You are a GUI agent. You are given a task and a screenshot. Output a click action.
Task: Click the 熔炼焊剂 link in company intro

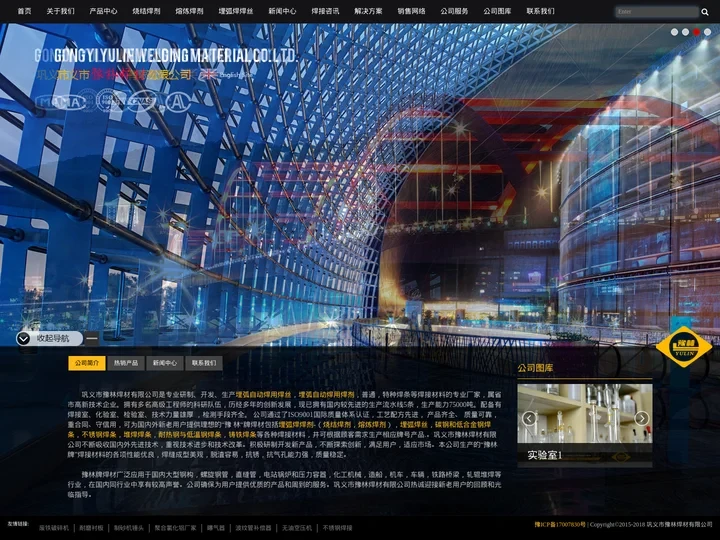pos(372,425)
